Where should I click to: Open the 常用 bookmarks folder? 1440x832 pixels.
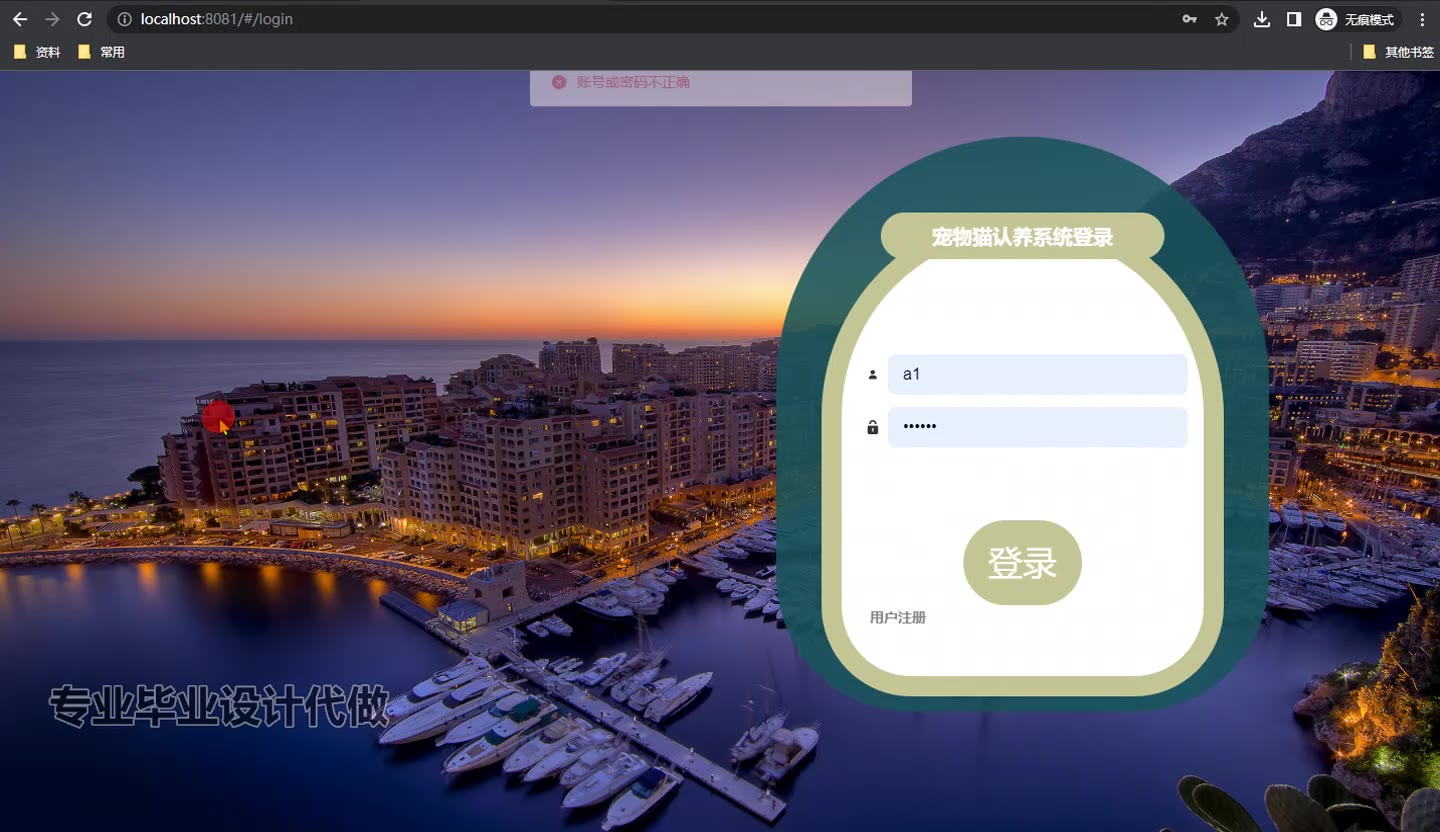click(x=101, y=52)
